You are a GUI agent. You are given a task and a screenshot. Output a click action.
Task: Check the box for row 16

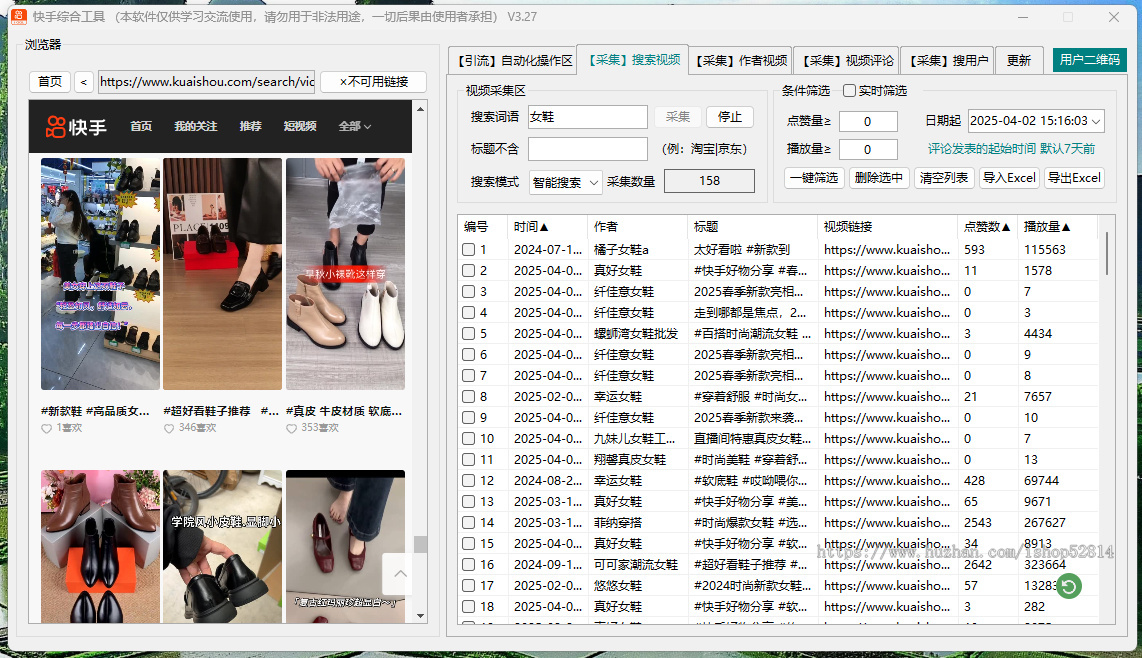[x=468, y=565]
